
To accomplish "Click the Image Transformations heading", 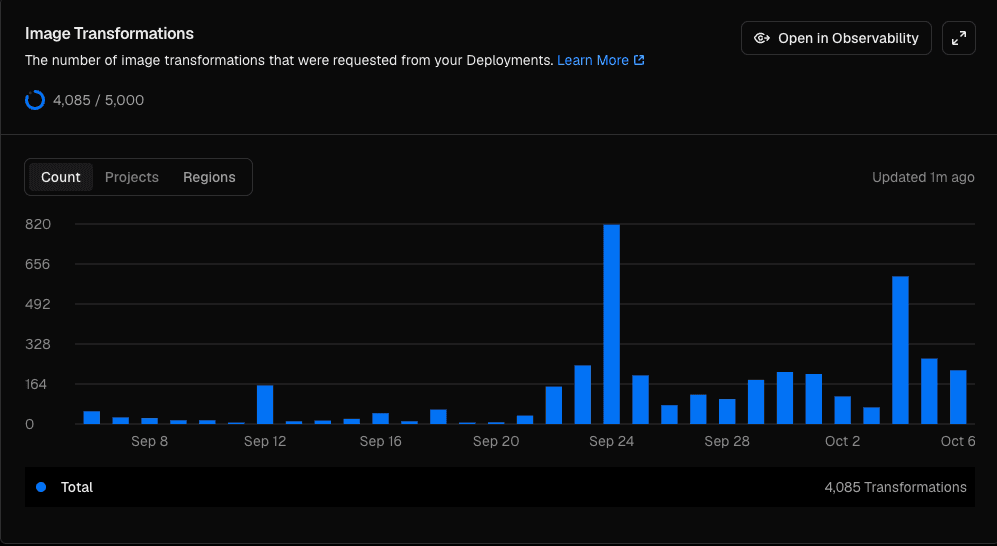I will [109, 33].
